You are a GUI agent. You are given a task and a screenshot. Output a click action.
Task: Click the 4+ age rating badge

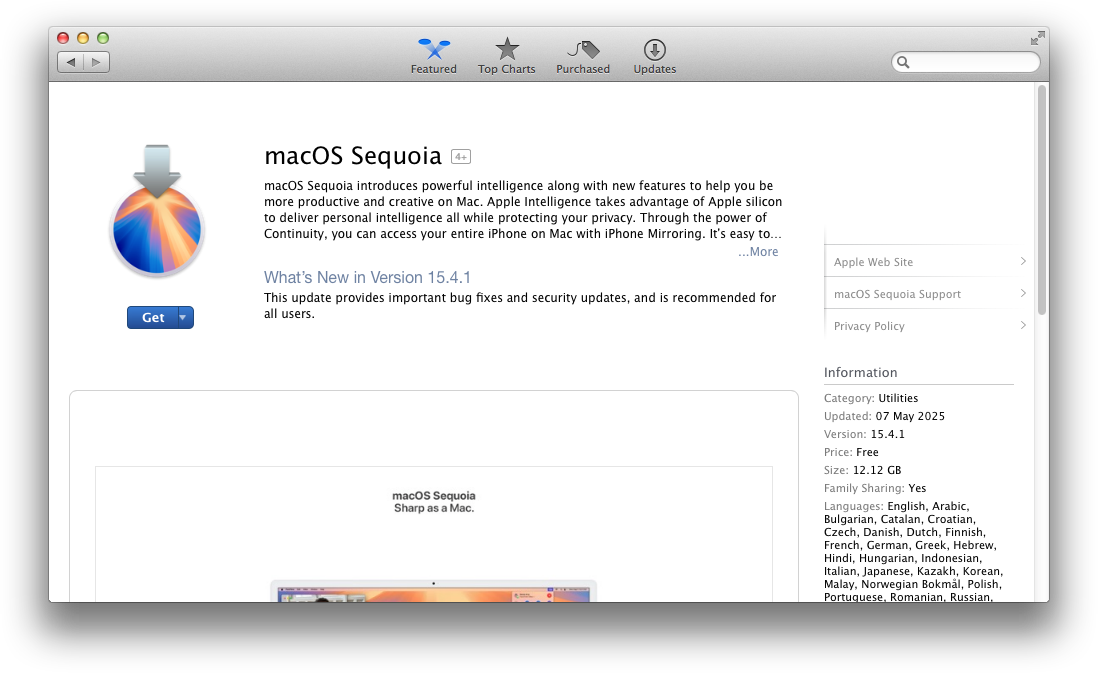tap(460, 157)
